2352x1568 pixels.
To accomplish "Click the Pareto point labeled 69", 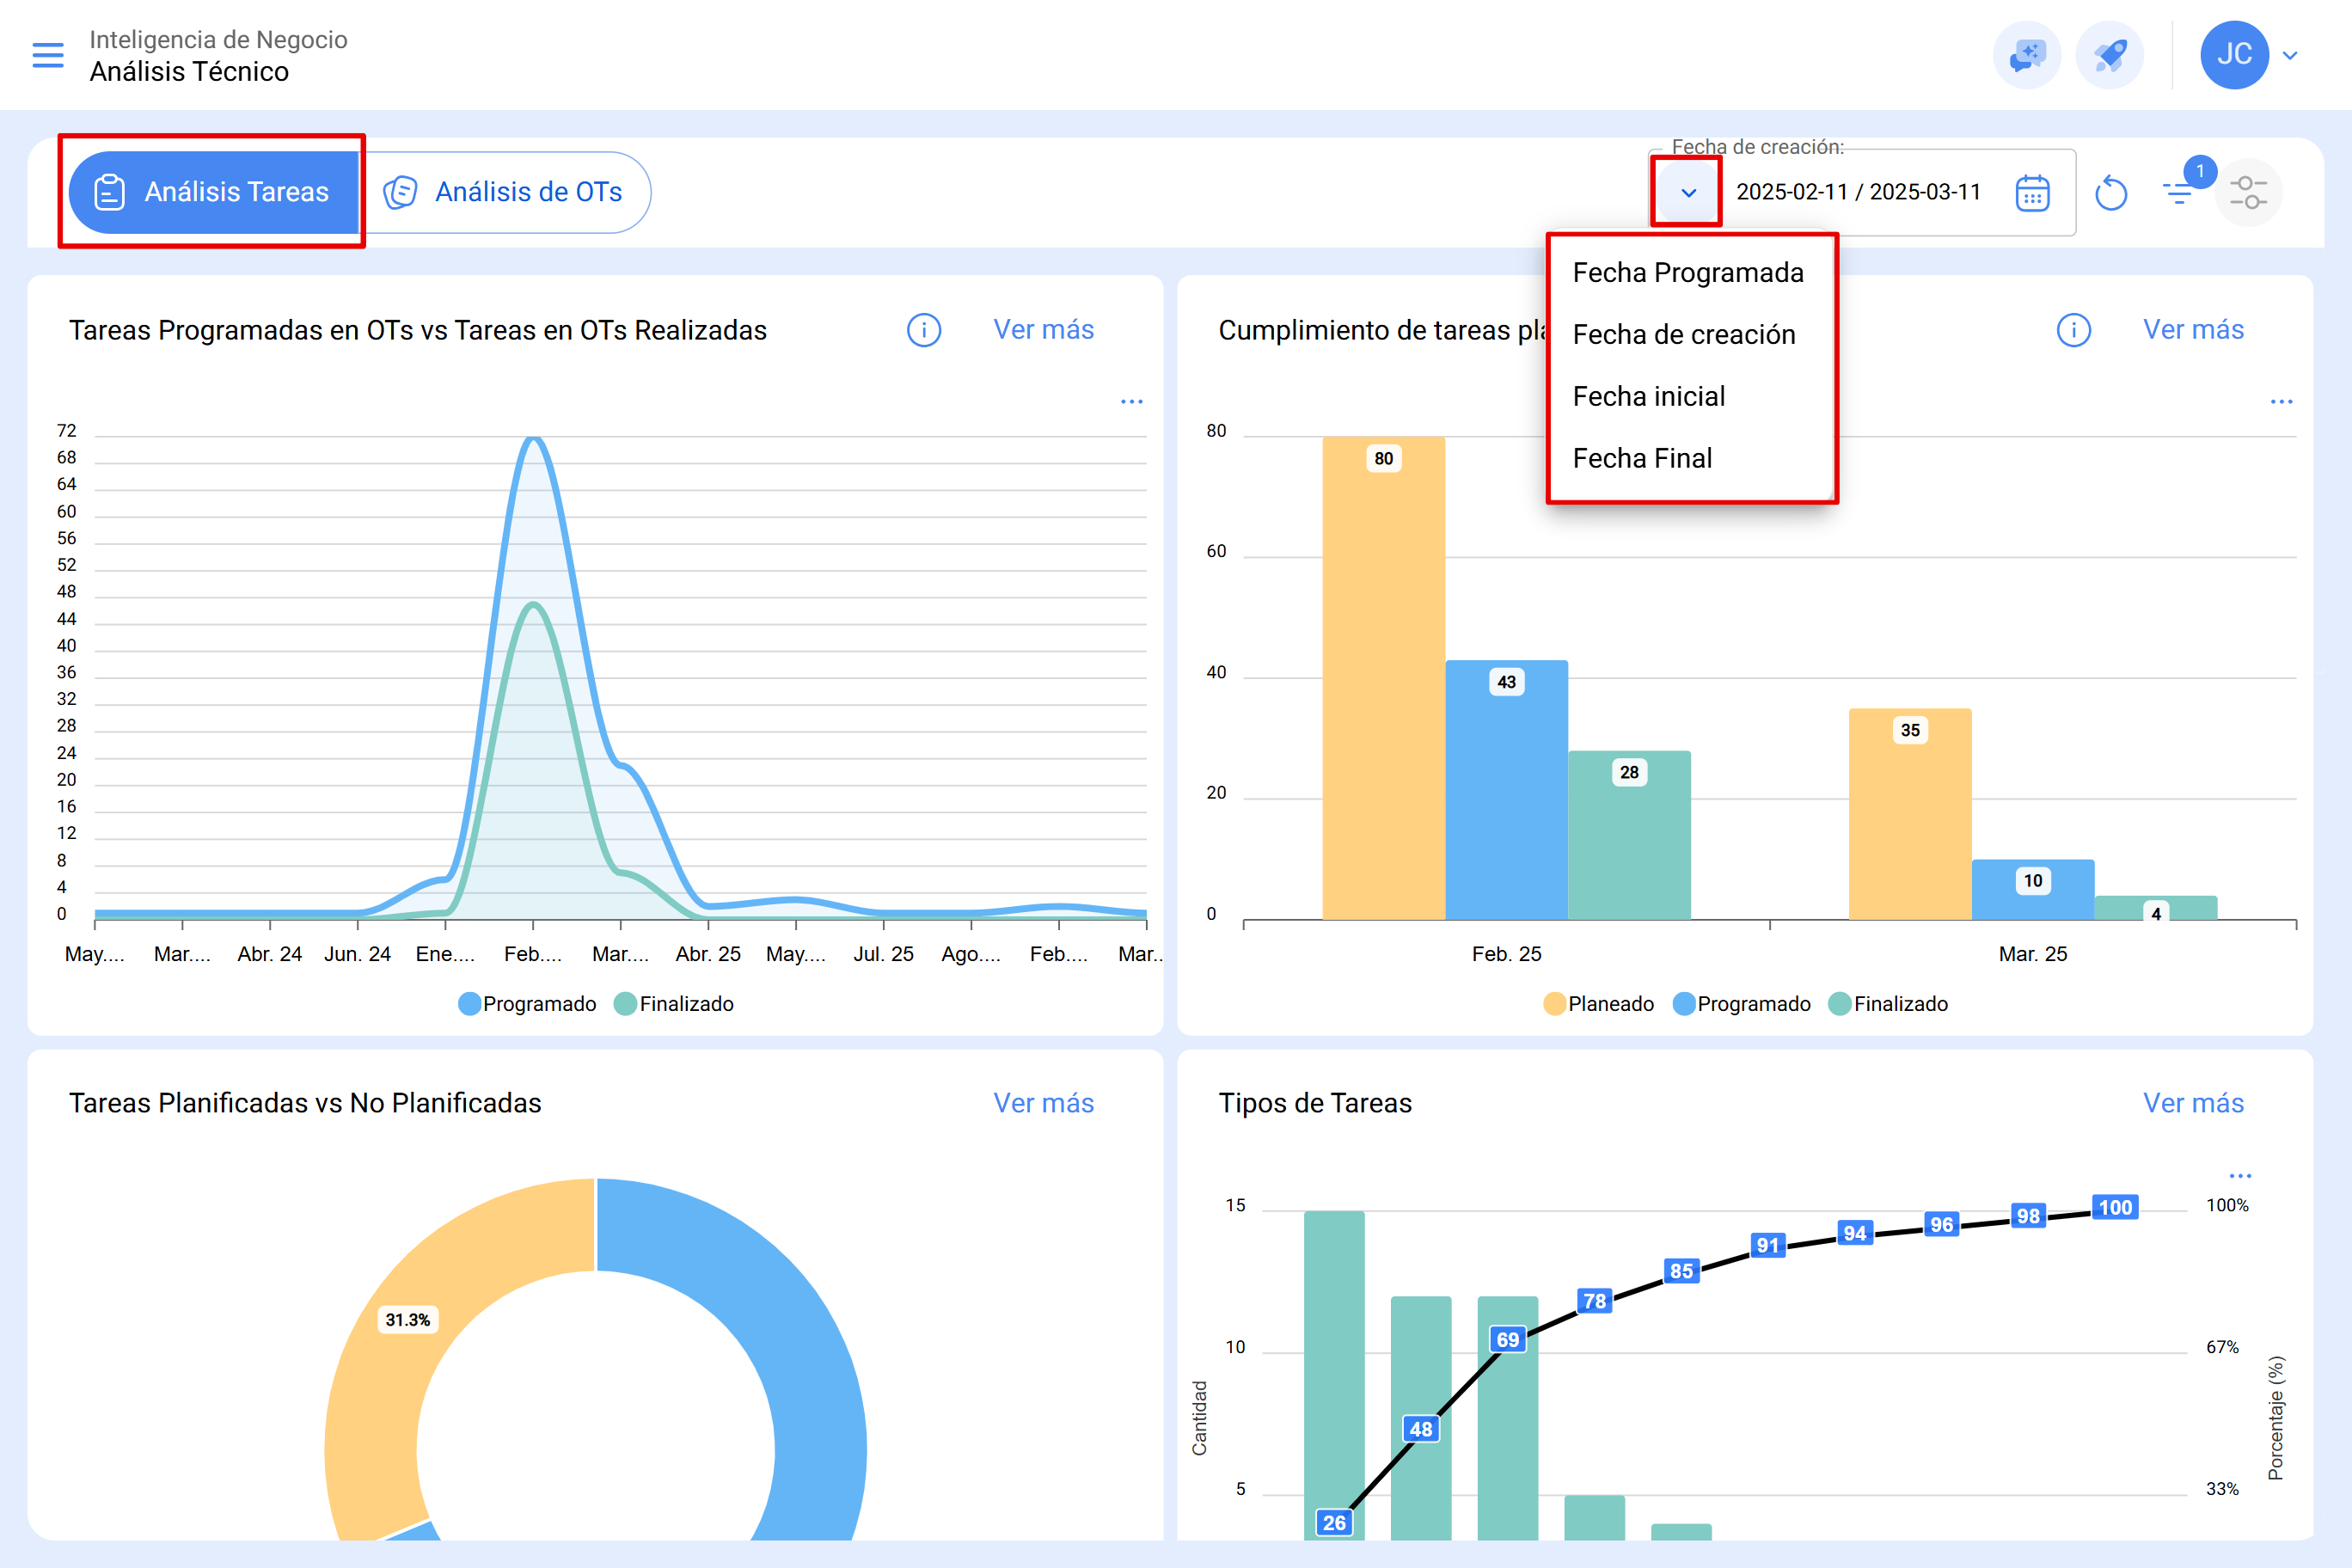I will (x=1508, y=1340).
